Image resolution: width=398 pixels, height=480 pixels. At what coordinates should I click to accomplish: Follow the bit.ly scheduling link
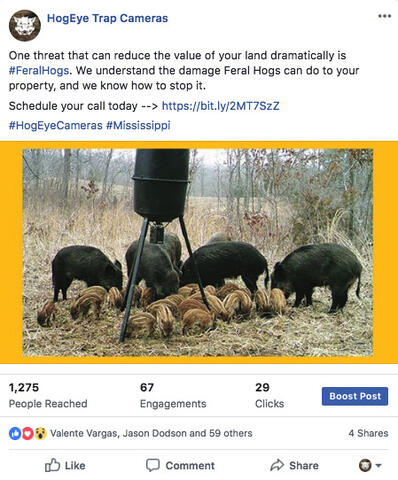(x=220, y=106)
